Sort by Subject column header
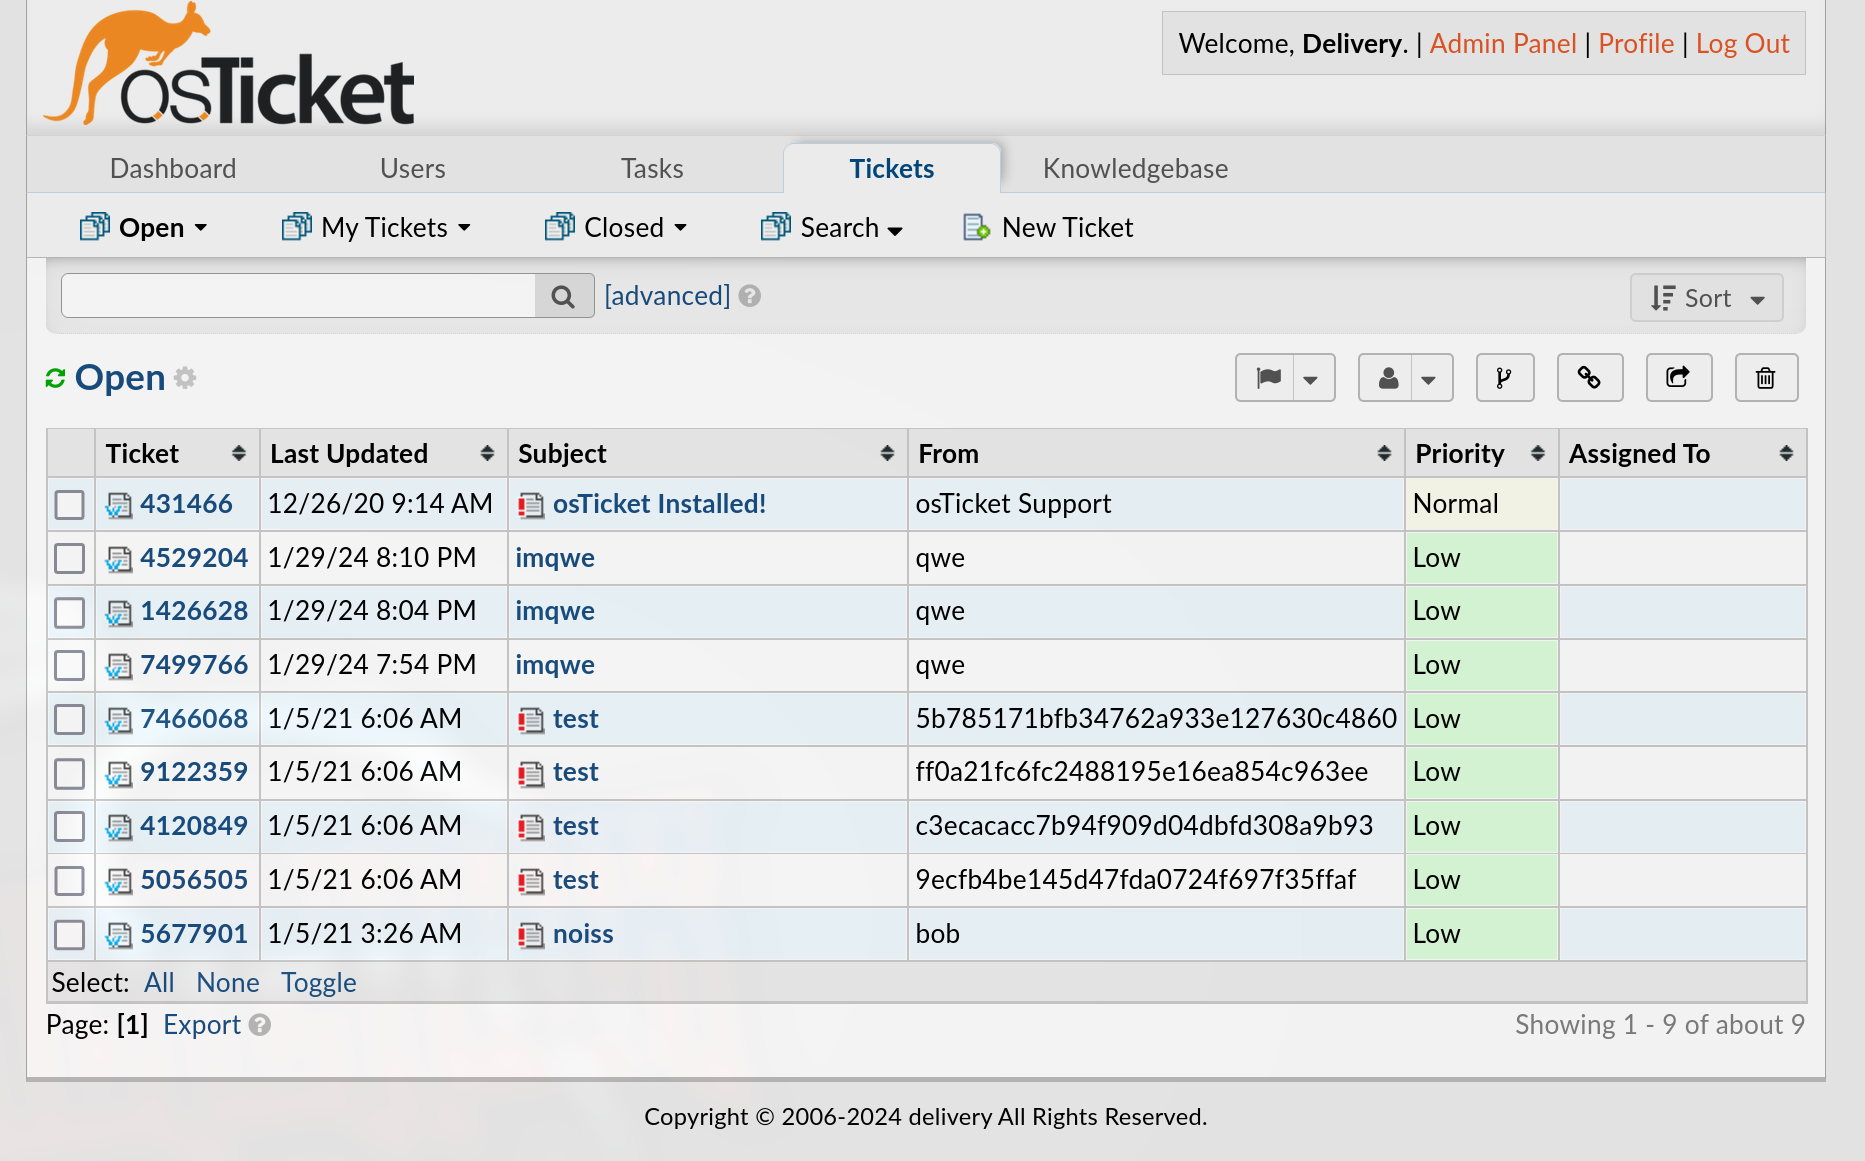This screenshot has height=1161, width=1865. pos(707,454)
